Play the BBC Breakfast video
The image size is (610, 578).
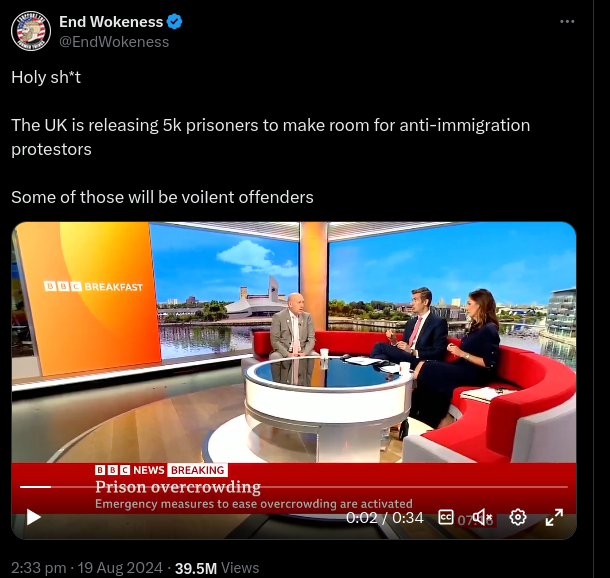(x=34, y=517)
